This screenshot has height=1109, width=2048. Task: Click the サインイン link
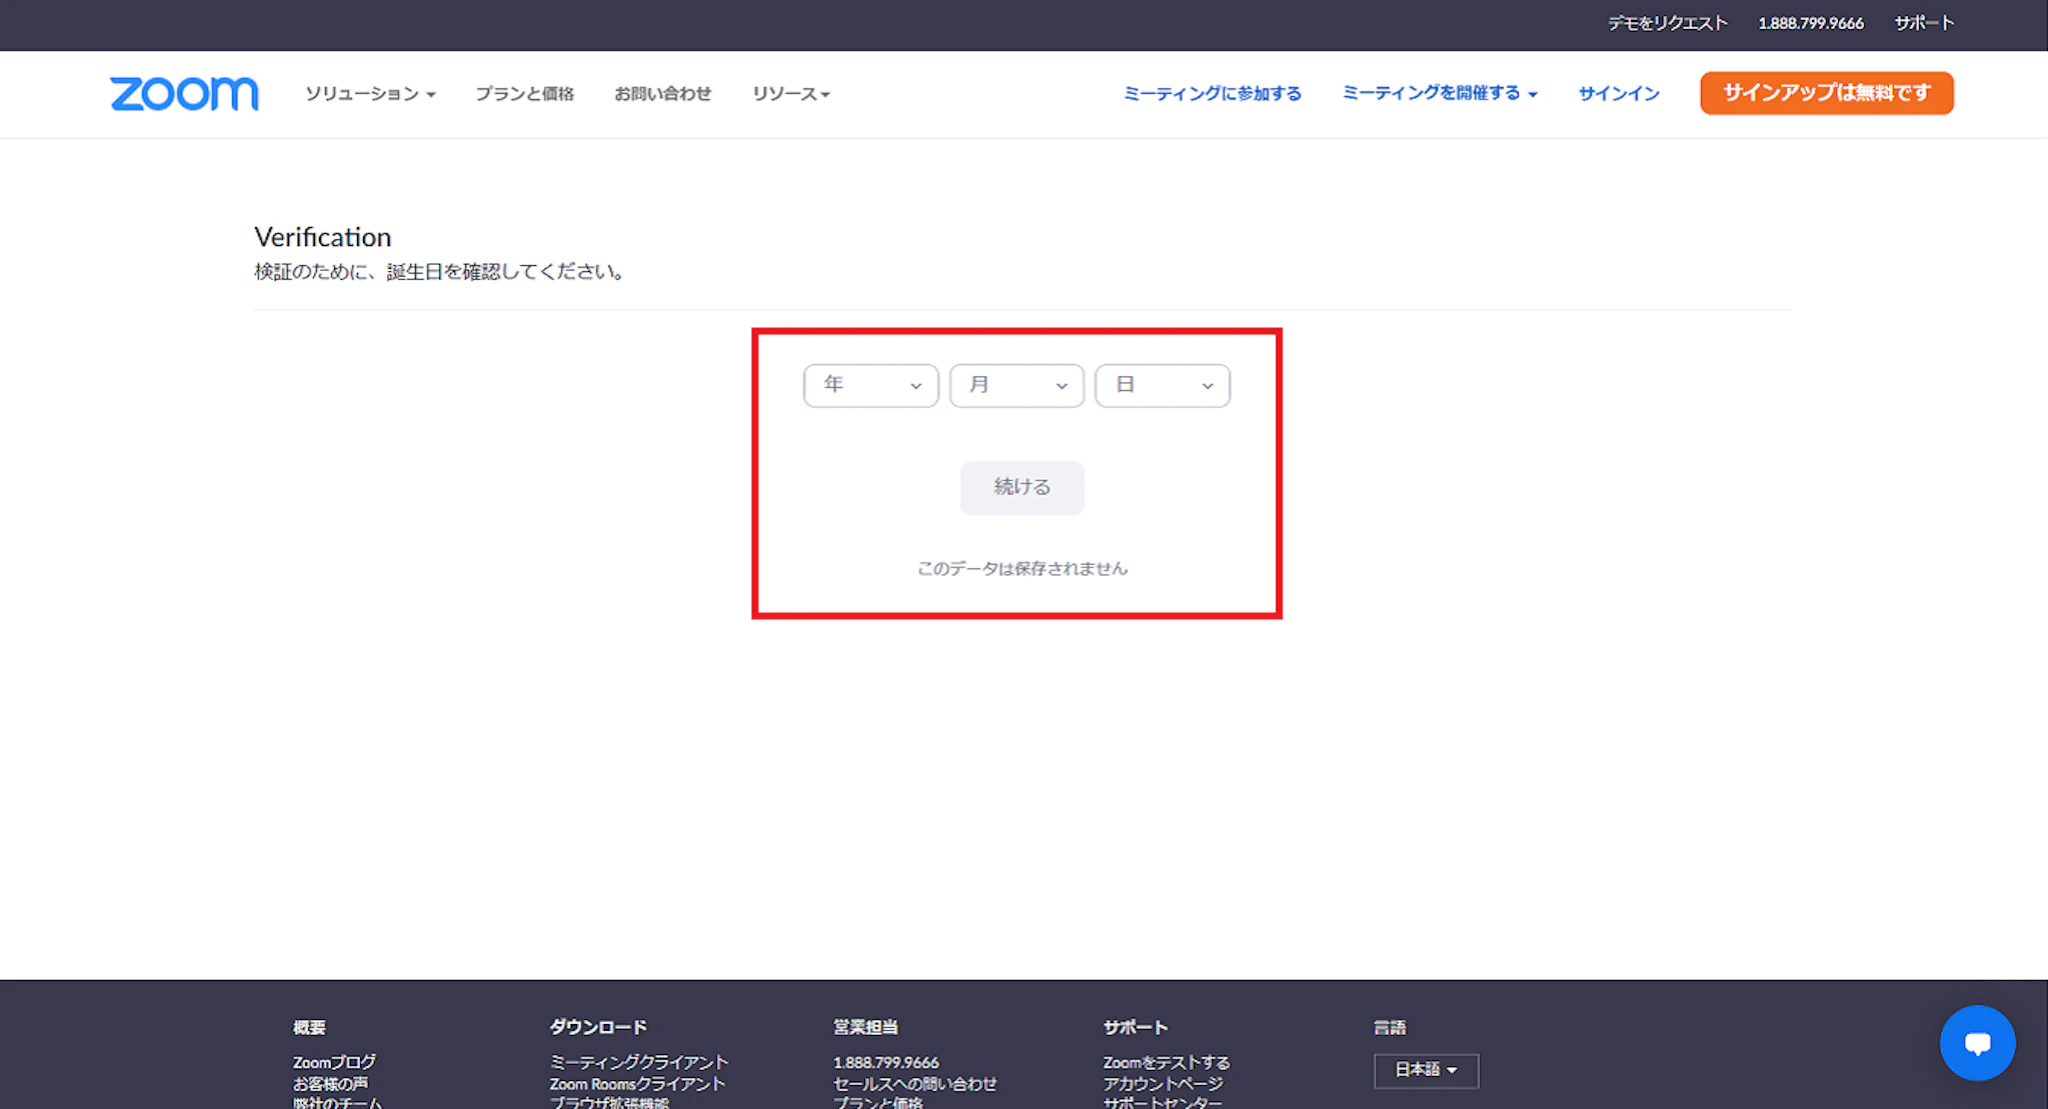[1618, 93]
